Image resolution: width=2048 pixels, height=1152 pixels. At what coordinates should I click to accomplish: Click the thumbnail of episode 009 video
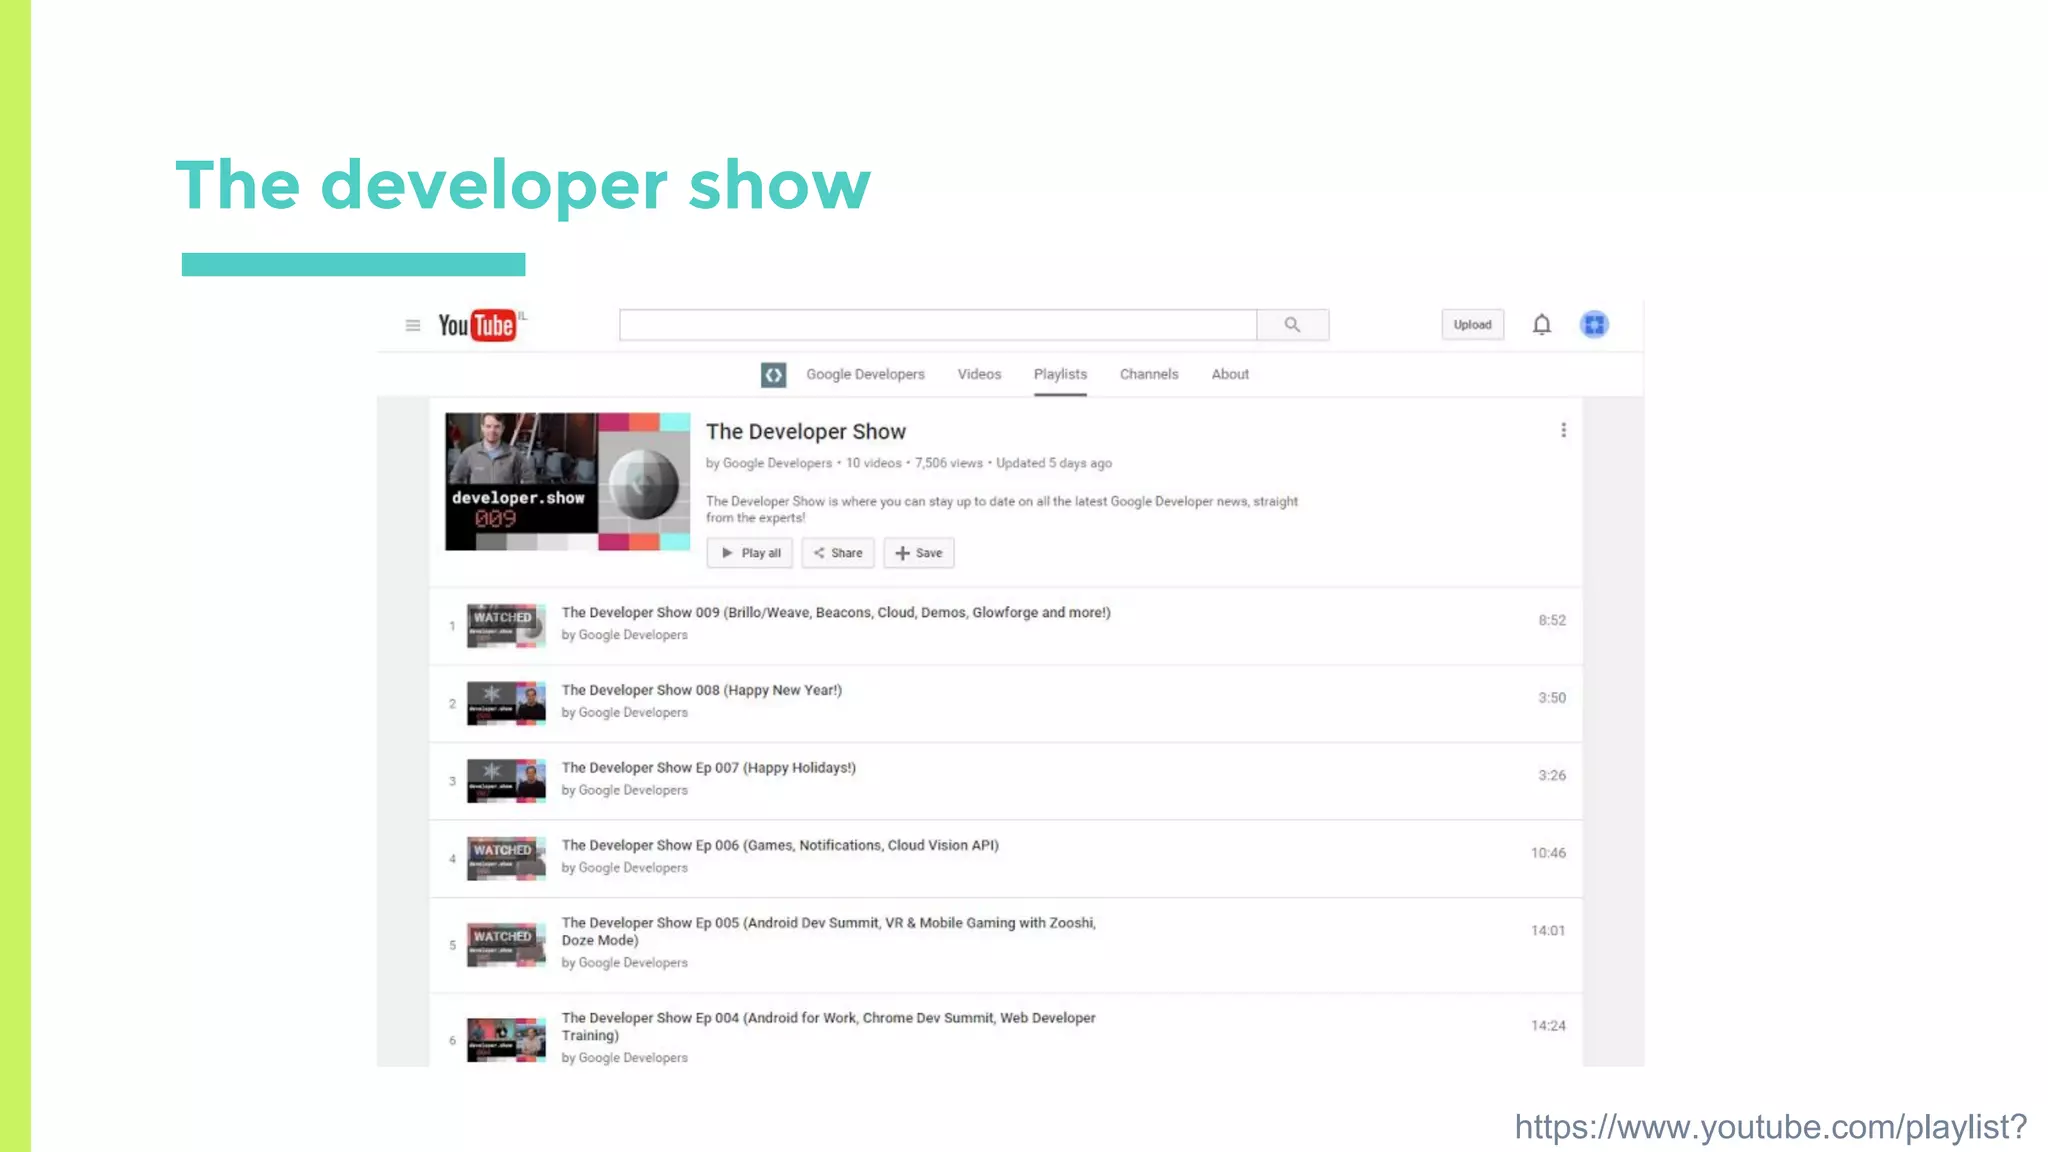tap(506, 626)
